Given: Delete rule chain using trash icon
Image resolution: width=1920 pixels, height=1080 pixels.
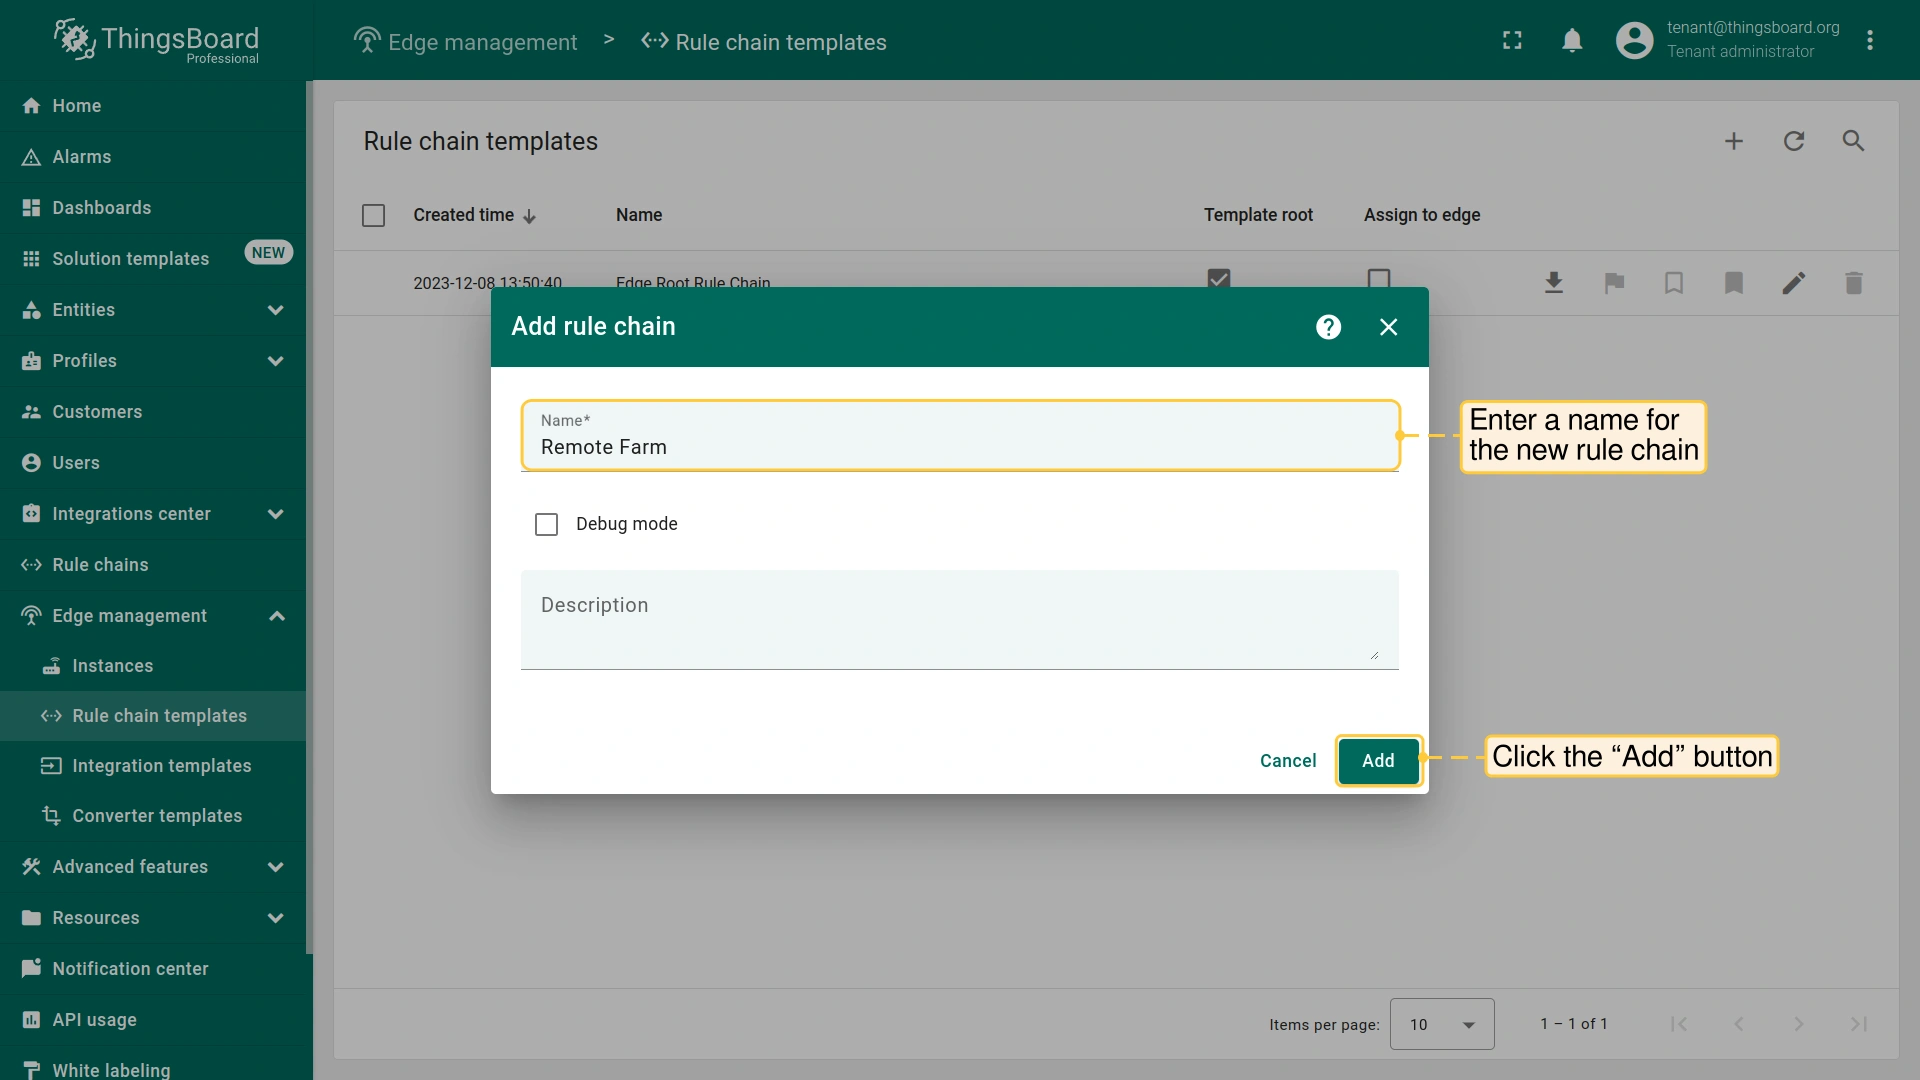Looking at the screenshot, I should pyautogui.click(x=1853, y=283).
